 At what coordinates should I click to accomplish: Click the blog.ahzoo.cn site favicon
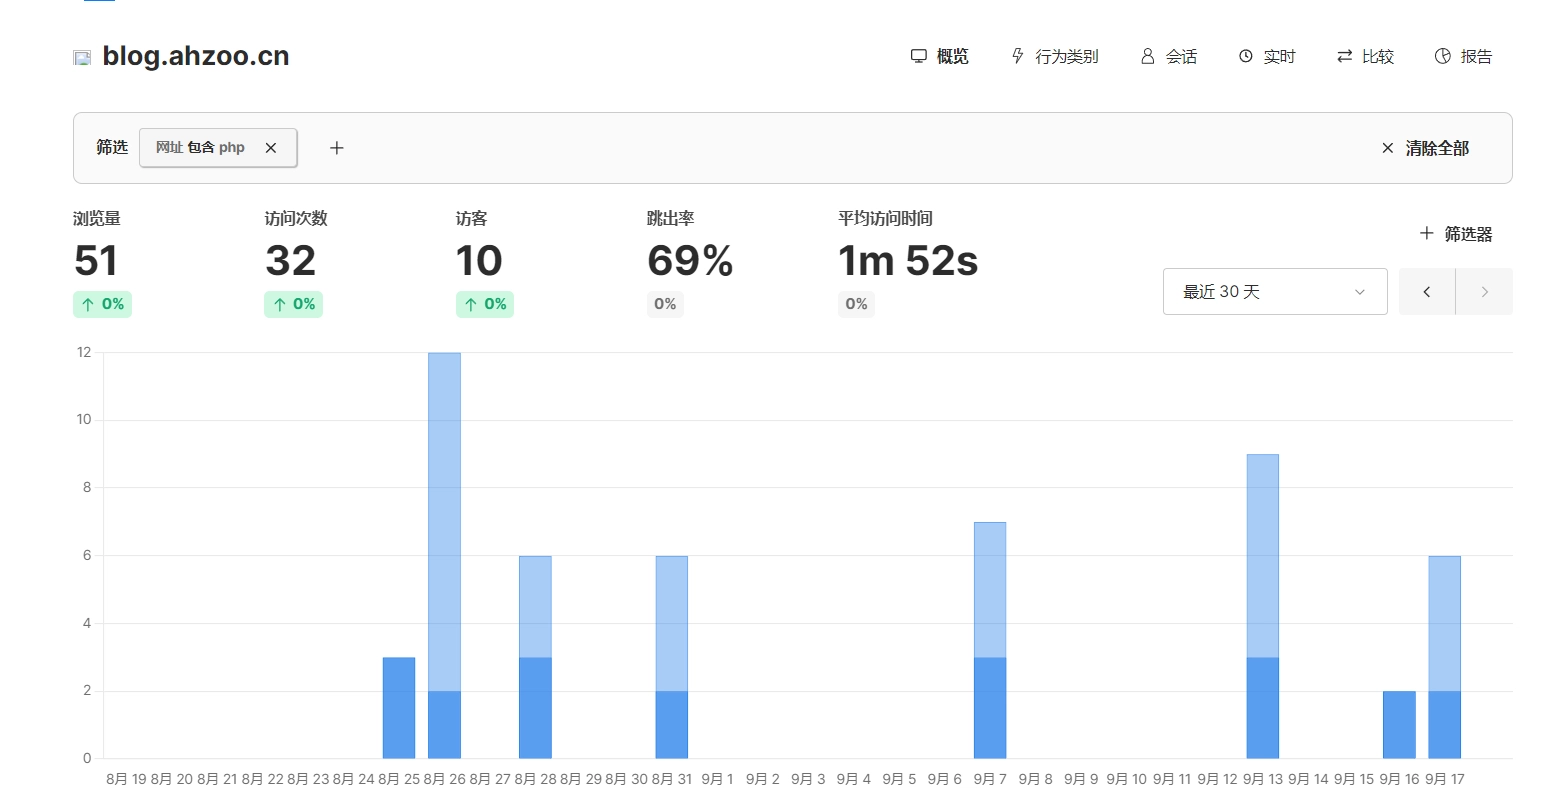[82, 58]
